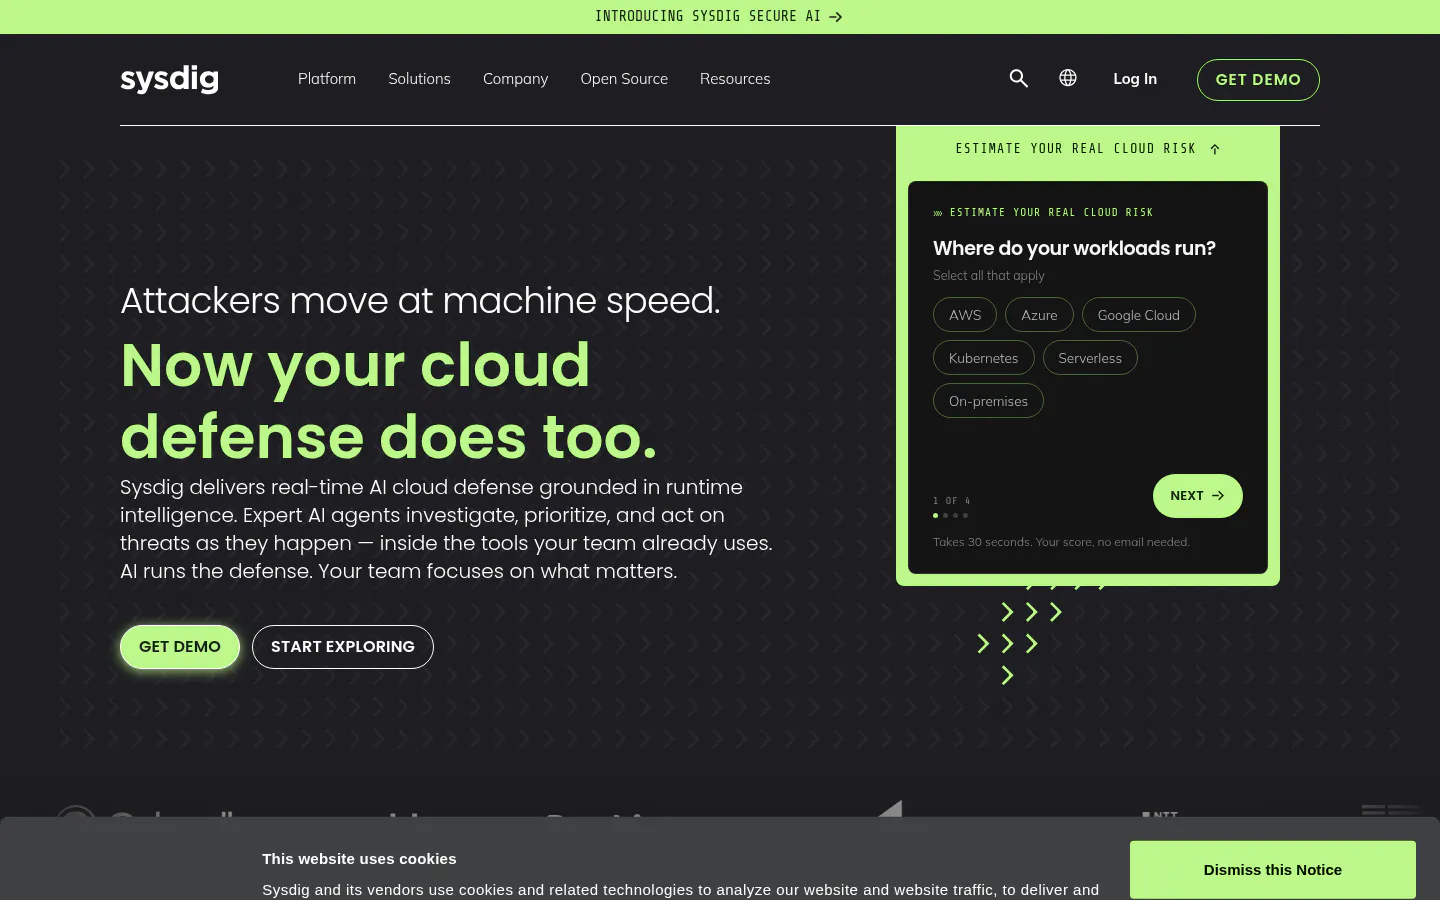Open the Introducing Sysdig Secure AI banner
Viewport: 1440px width, 900px height.
(719, 17)
